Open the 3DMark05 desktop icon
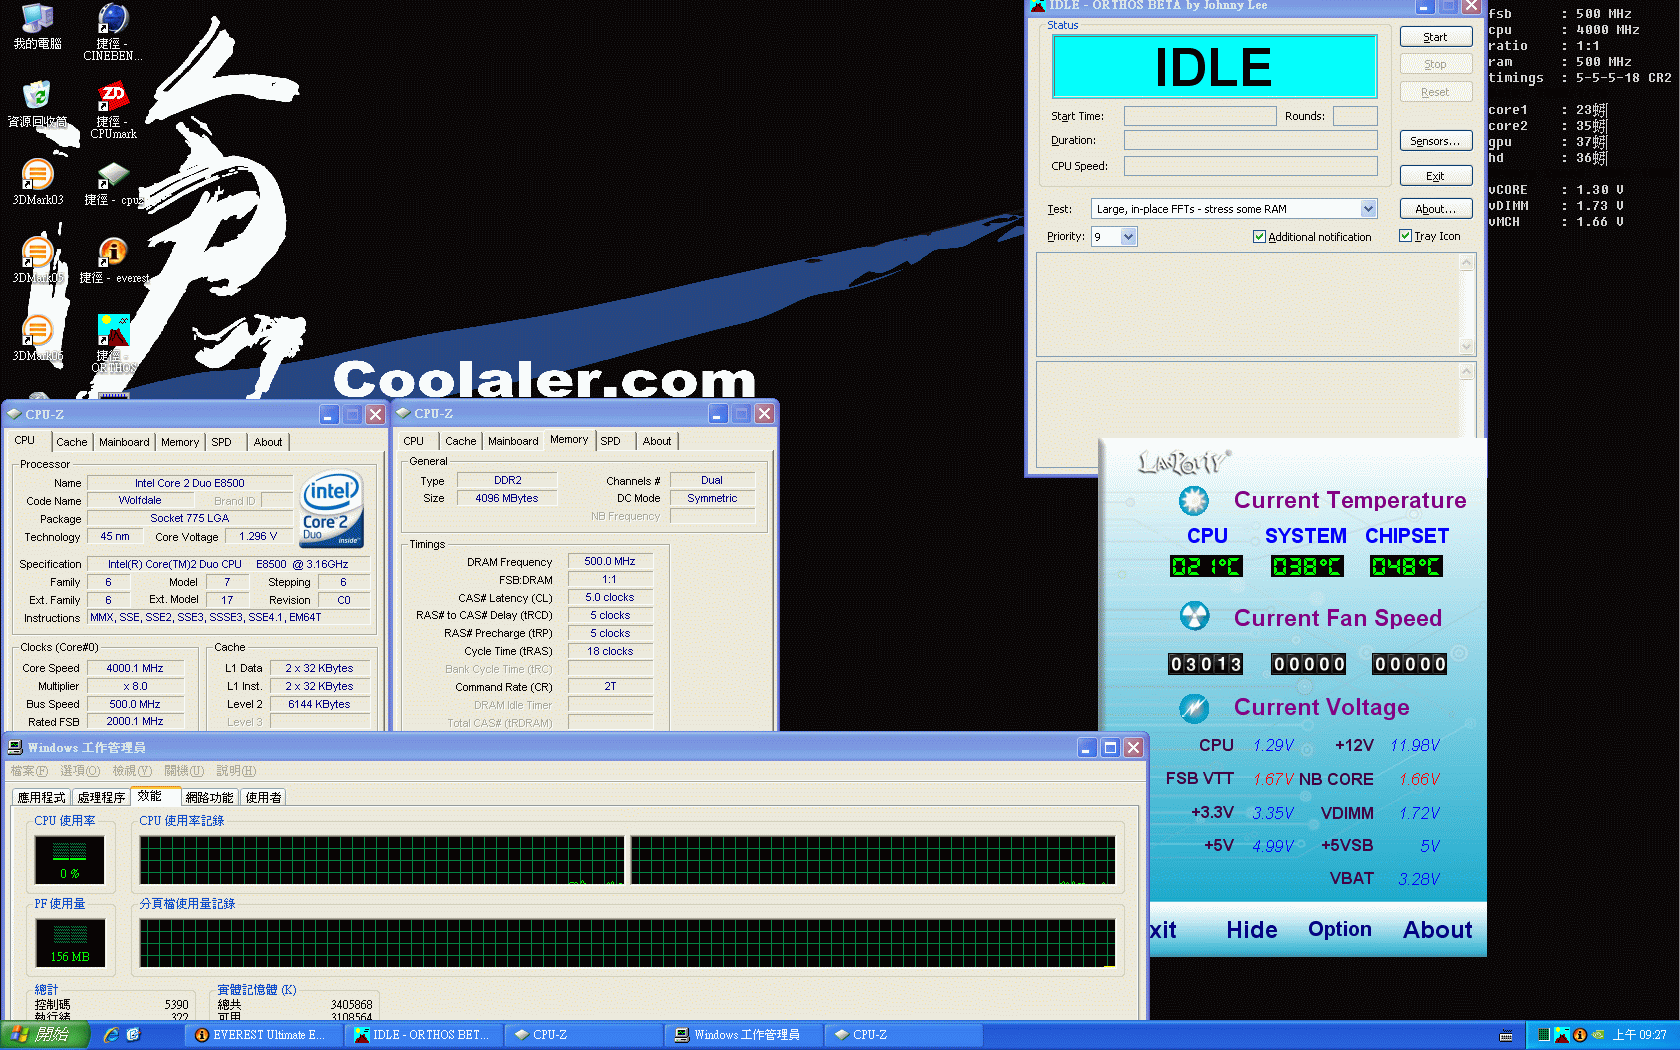The height and width of the screenshot is (1050, 1680). point(37,260)
